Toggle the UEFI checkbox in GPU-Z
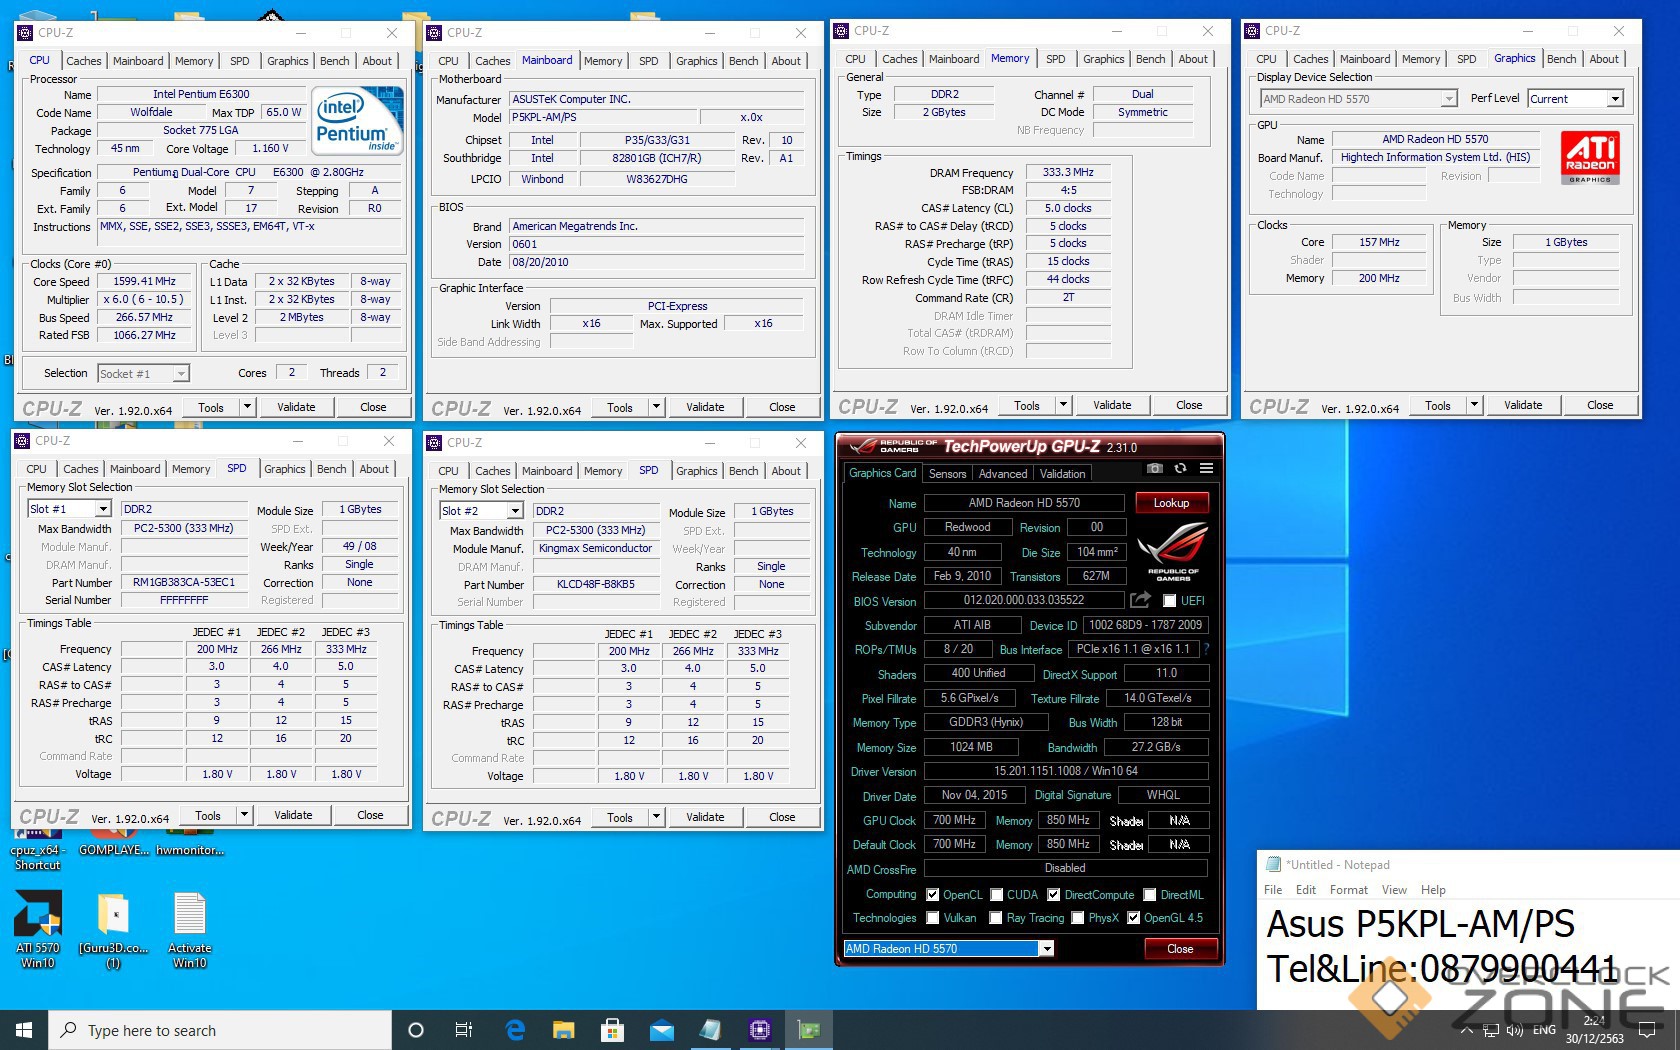Image resolution: width=1680 pixels, height=1050 pixels. click(x=1169, y=600)
